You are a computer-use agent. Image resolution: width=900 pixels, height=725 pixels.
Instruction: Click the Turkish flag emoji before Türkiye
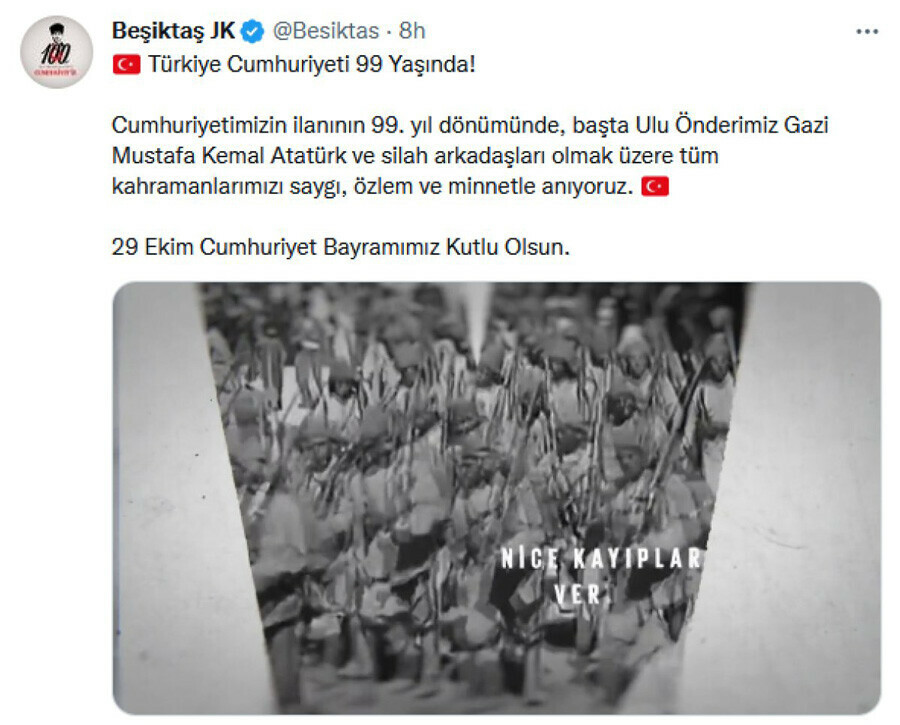(126, 64)
